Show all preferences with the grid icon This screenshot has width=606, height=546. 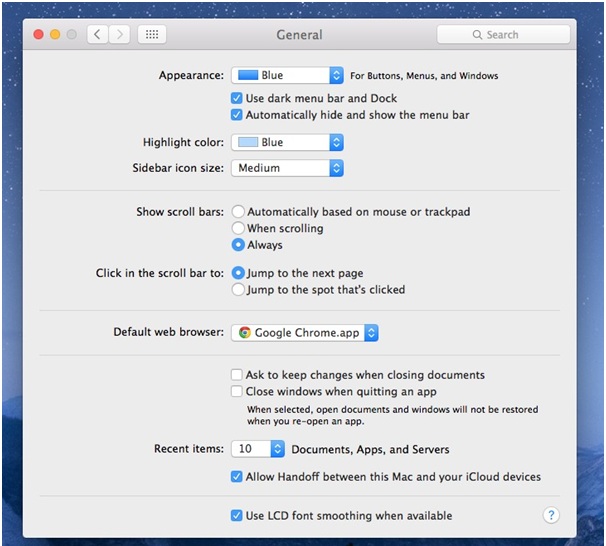152,35
